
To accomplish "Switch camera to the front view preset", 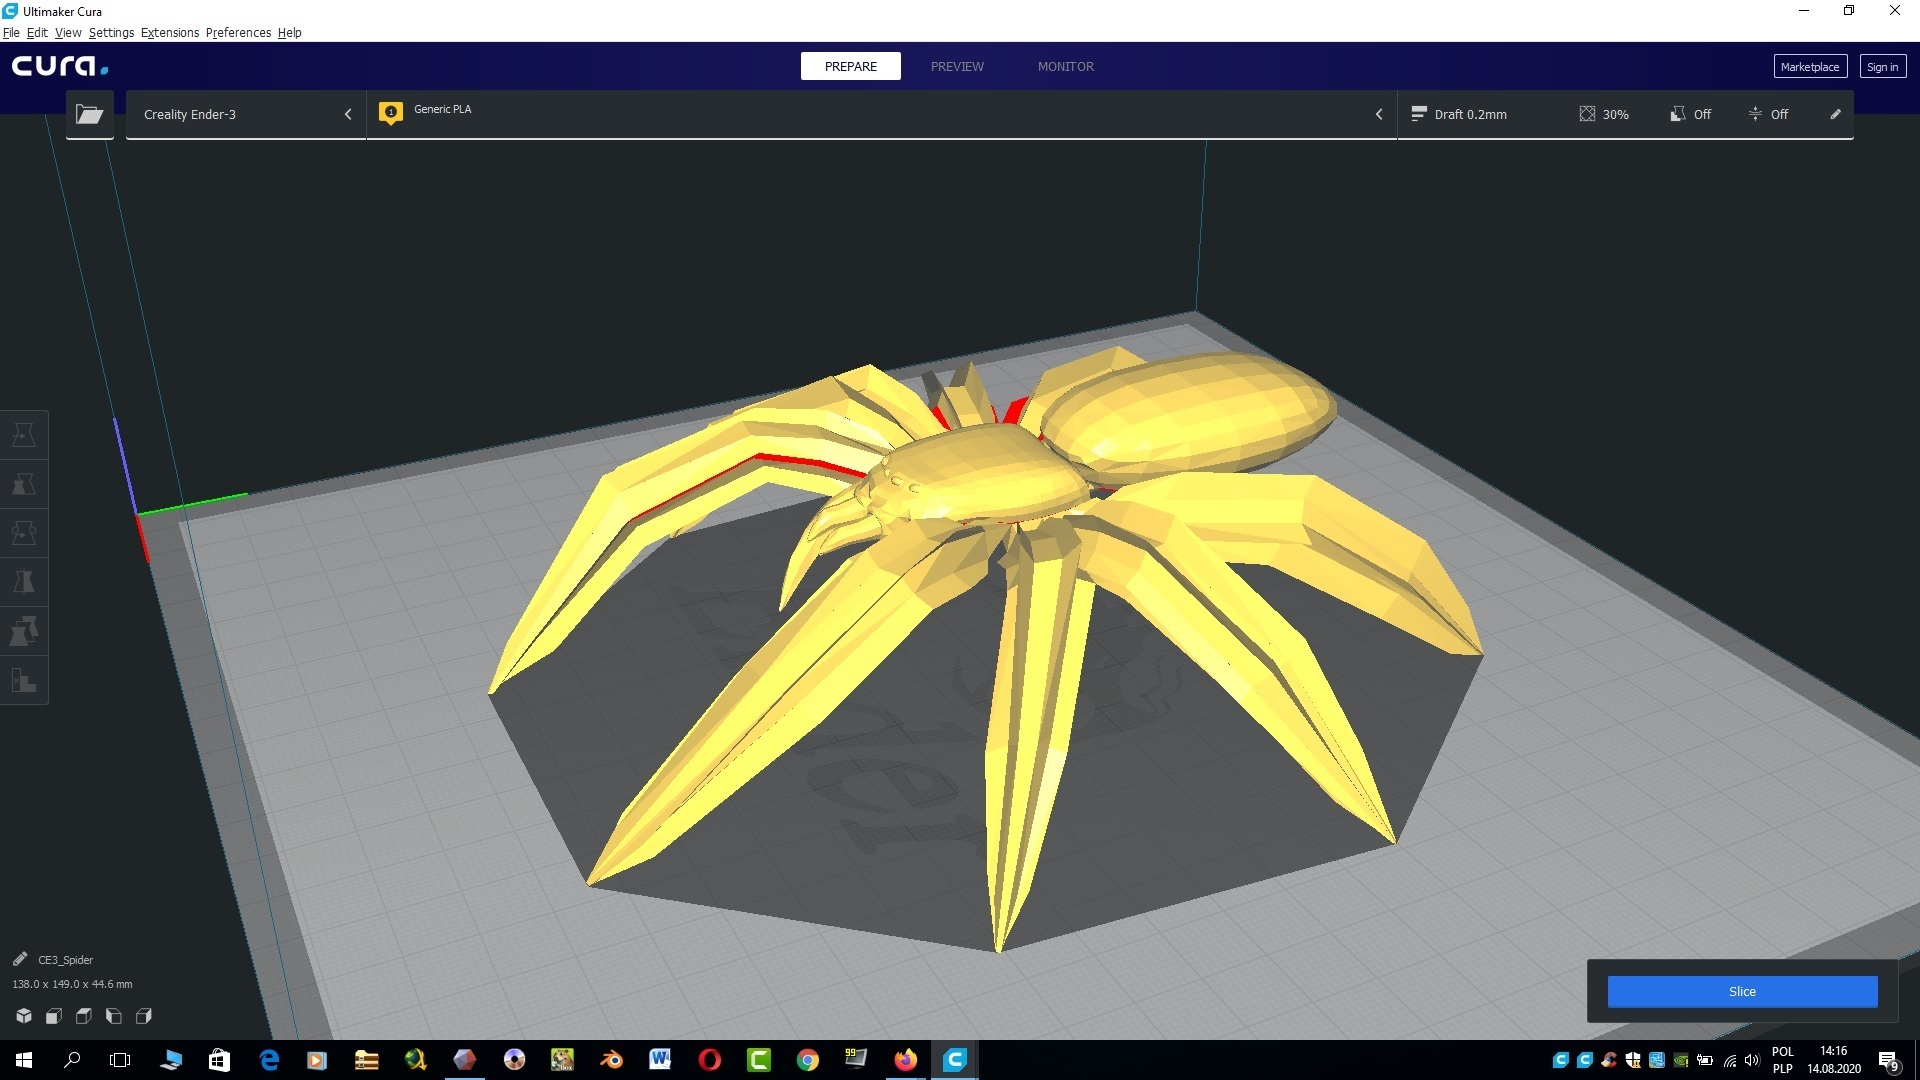I will coord(54,1016).
